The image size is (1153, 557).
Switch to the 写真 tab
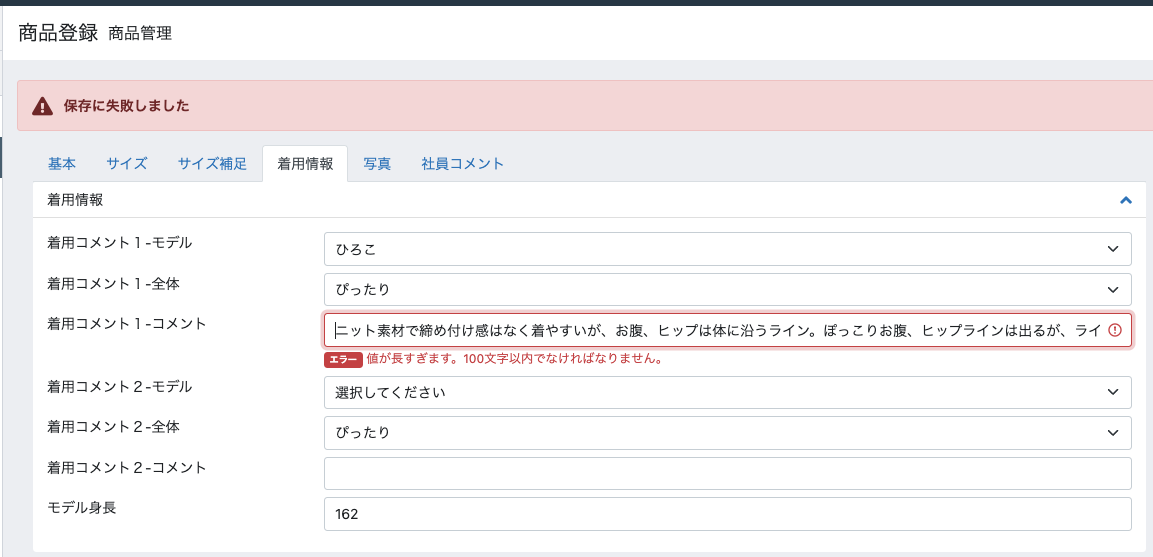click(x=377, y=164)
